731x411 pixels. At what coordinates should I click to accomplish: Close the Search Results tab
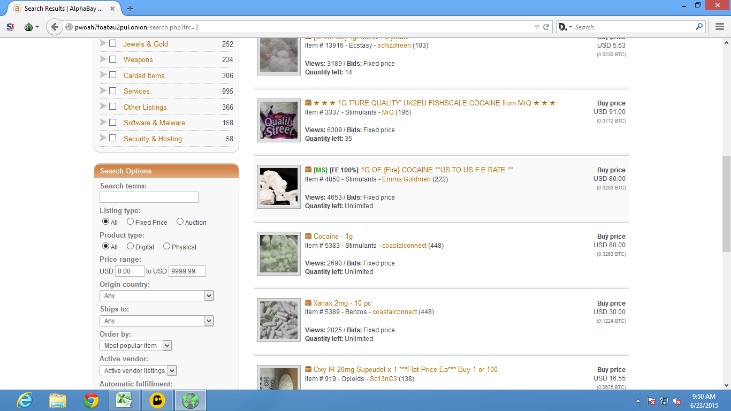pyautogui.click(x=112, y=8)
